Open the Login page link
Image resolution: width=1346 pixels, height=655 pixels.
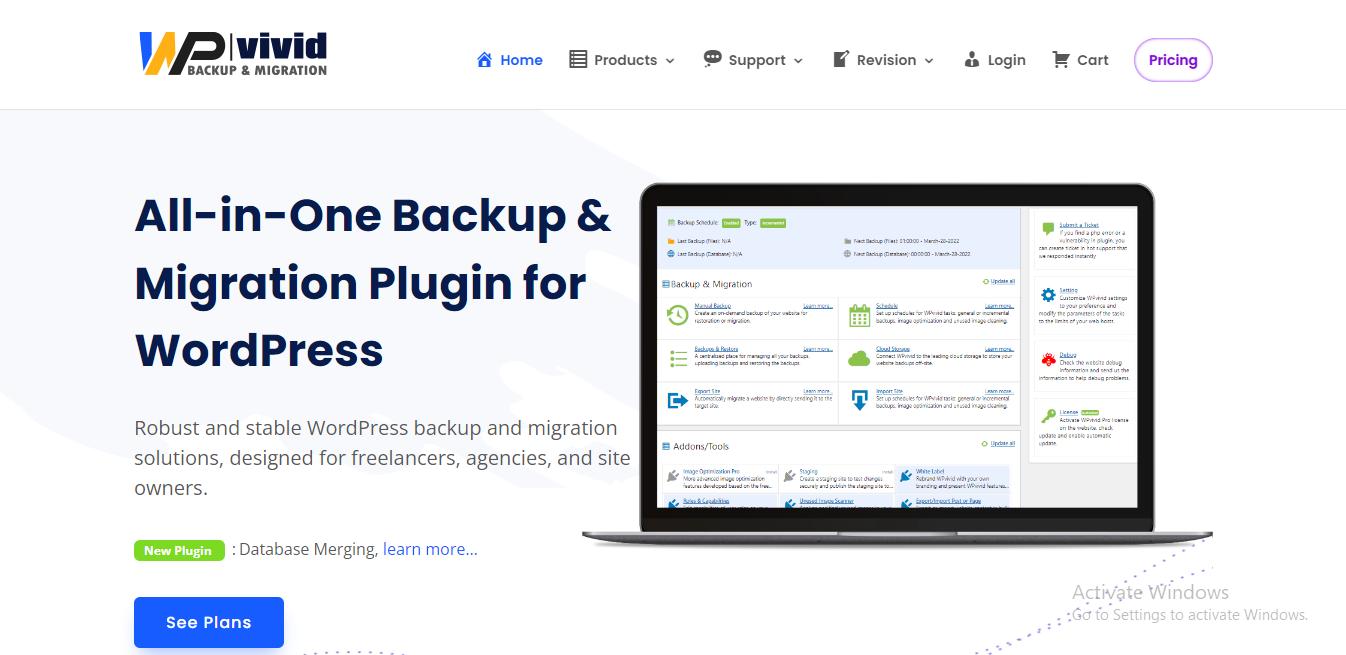(x=1006, y=60)
